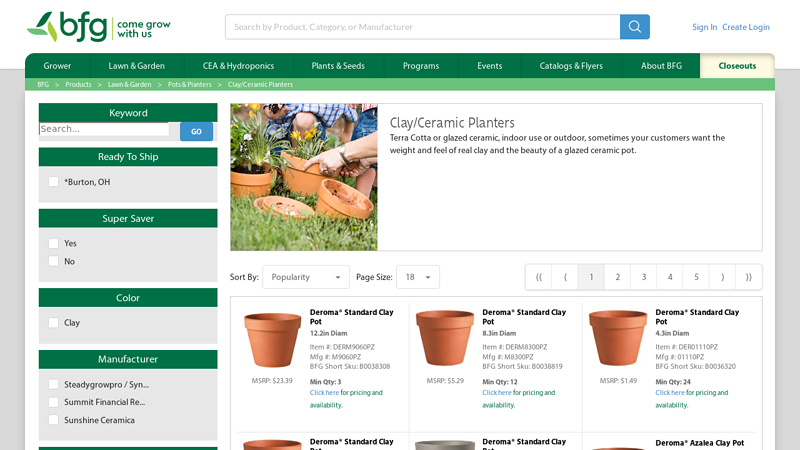Click the Keyword search input
Image resolution: width=800 pixels, height=450 pixels.
click(104, 129)
